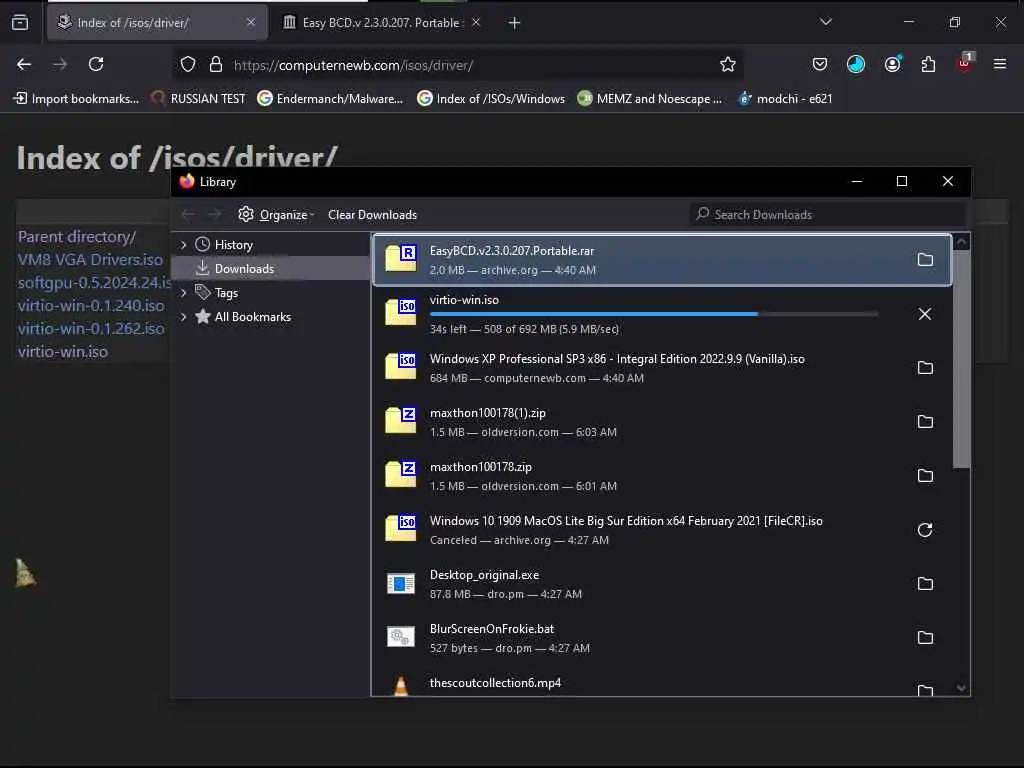Click the downloads list vertical scrollbar thumb
Viewport: 1024px width, 768px height.
[961, 360]
